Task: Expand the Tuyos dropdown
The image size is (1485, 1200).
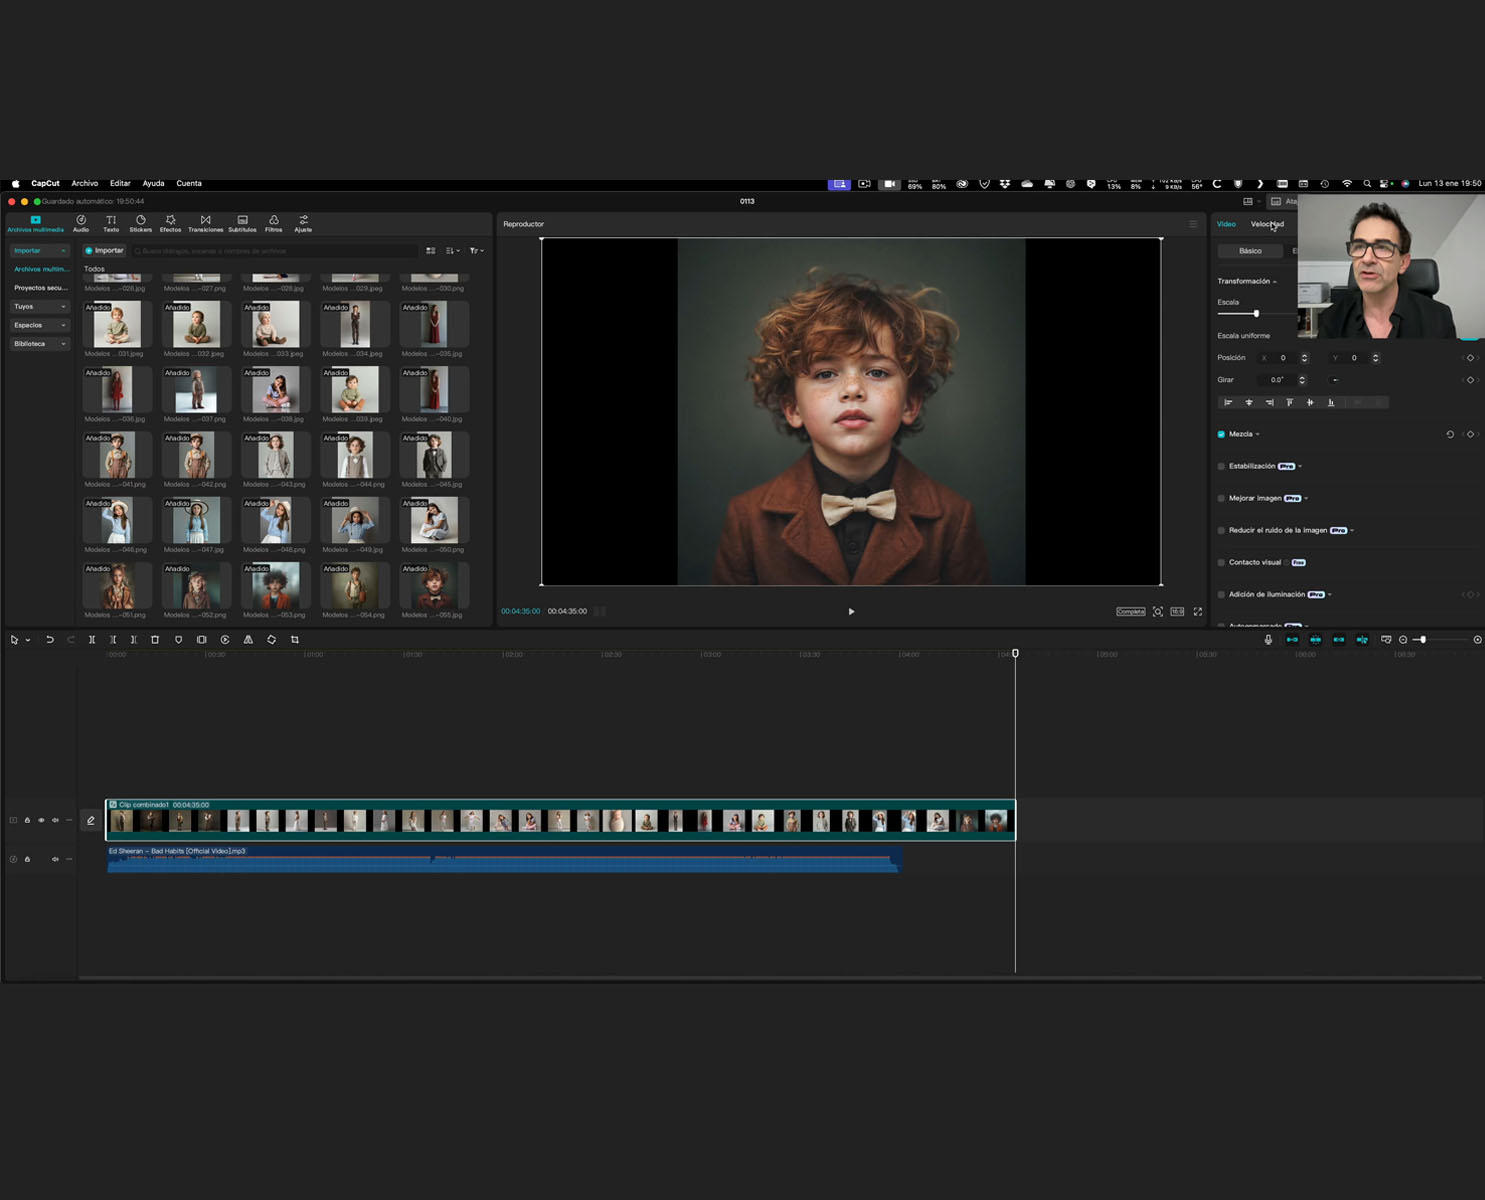Action: click(40, 307)
